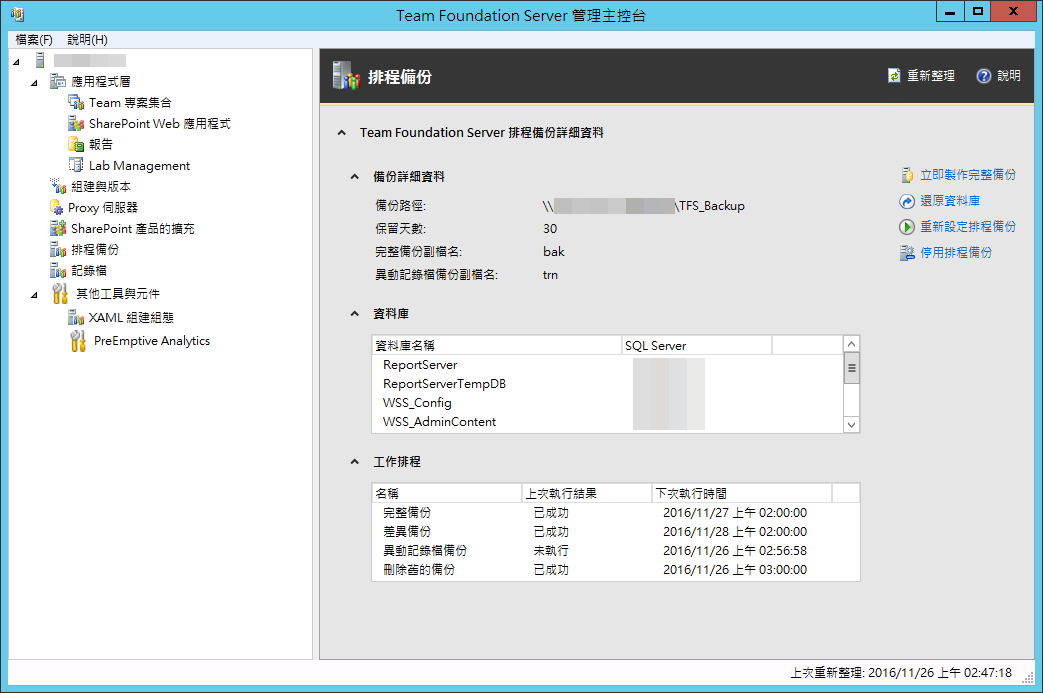The width and height of the screenshot is (1043, 693).
Task: Collapse Team Foundation Server 排程備份詳細資料 section
Action: 342,132
